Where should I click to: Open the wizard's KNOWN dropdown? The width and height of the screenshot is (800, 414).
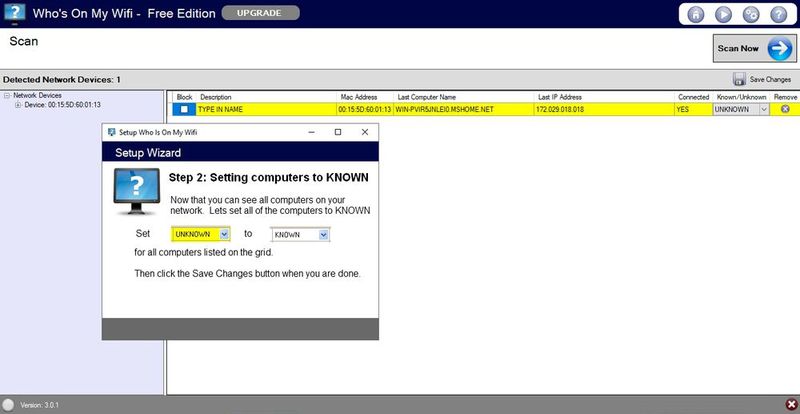click(323, 235)
